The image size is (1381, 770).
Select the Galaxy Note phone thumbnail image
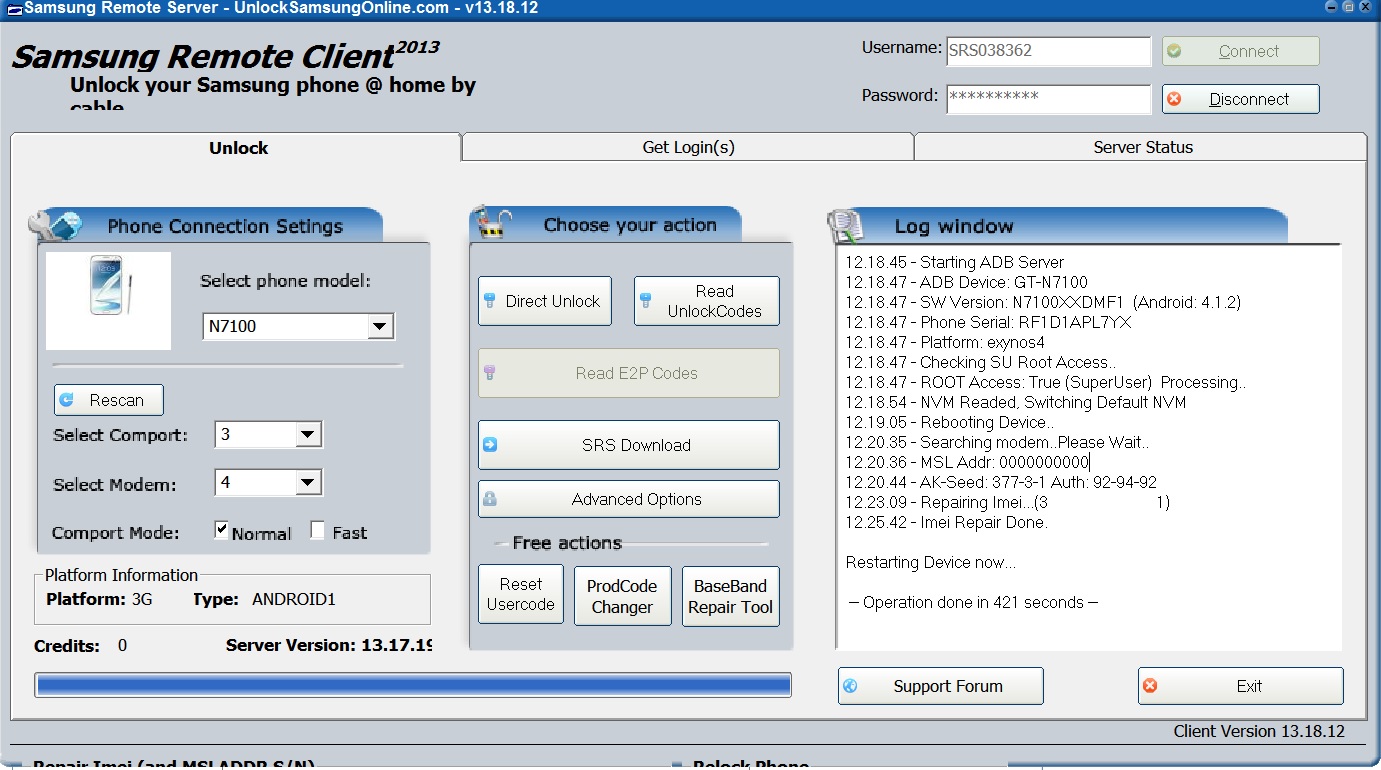(x=109, y=301)
